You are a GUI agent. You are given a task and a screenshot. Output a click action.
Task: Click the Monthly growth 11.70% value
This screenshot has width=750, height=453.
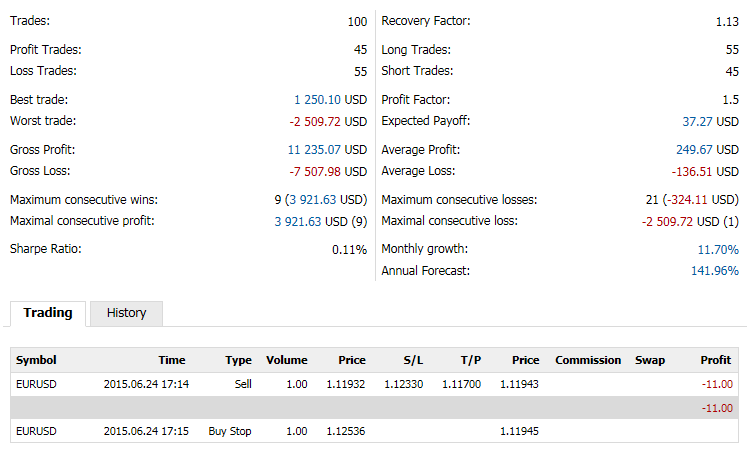click(x=718, y=249)
